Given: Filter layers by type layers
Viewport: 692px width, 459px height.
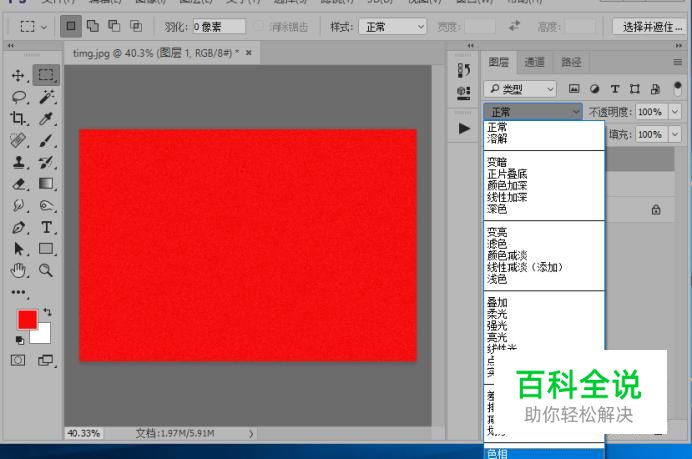Looking at the screenshot, I should [x=615, y=89].
